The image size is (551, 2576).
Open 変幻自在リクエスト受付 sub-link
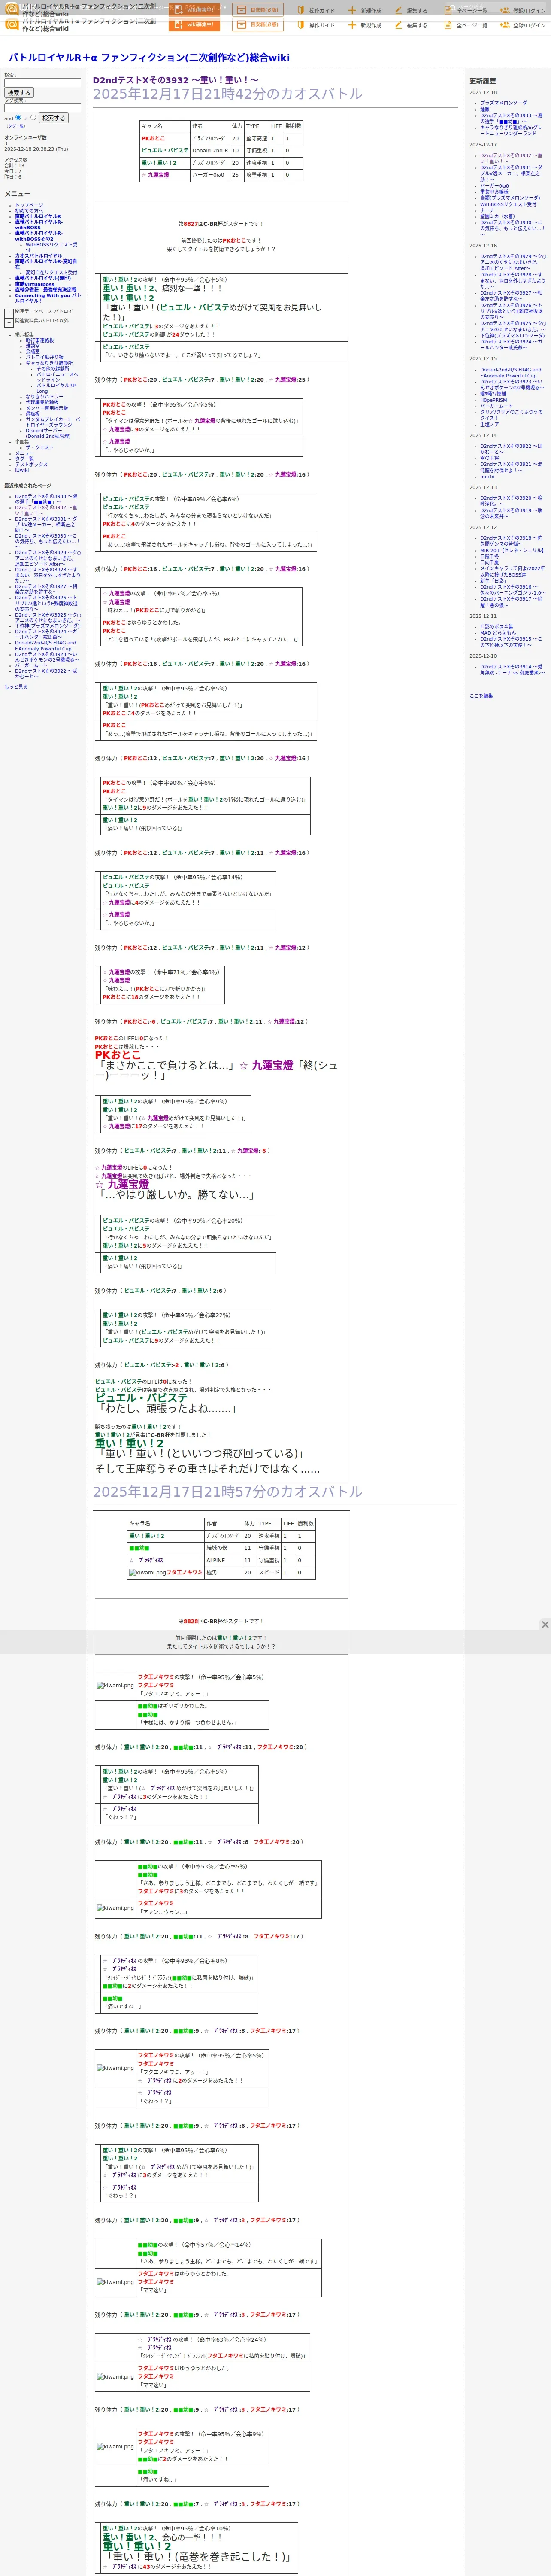pyautogui.click(x=51, y=273)
